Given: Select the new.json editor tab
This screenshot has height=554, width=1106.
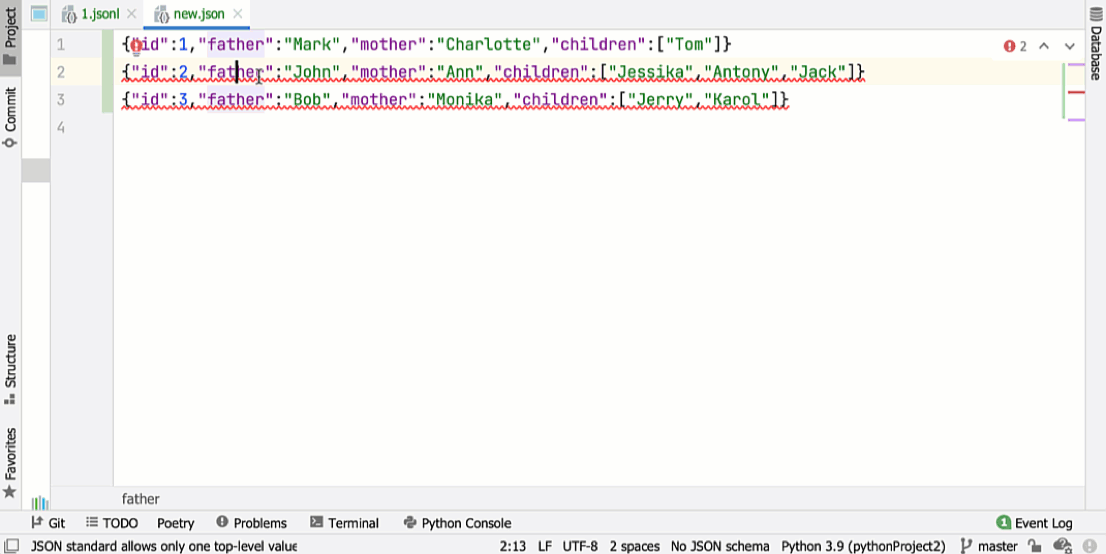Looking at the screenshot, I should pos(199,14).
